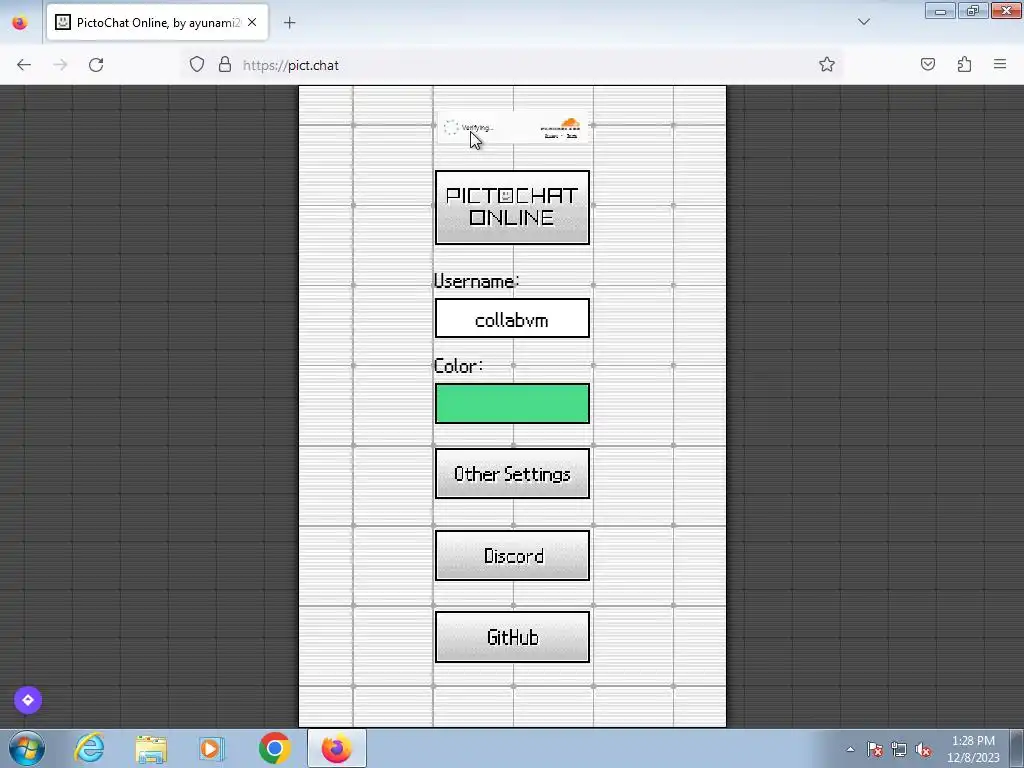Open the clock showing 1:28 PM

click(973, 749)
